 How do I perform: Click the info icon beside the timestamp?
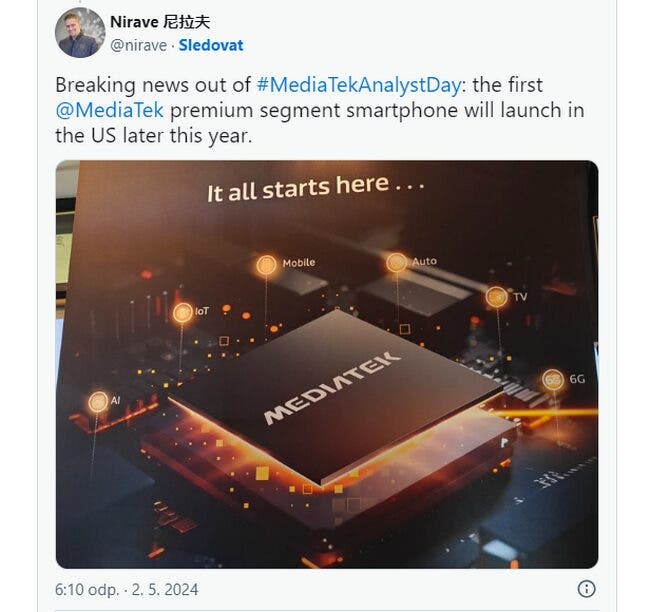[x=586, y=589]
